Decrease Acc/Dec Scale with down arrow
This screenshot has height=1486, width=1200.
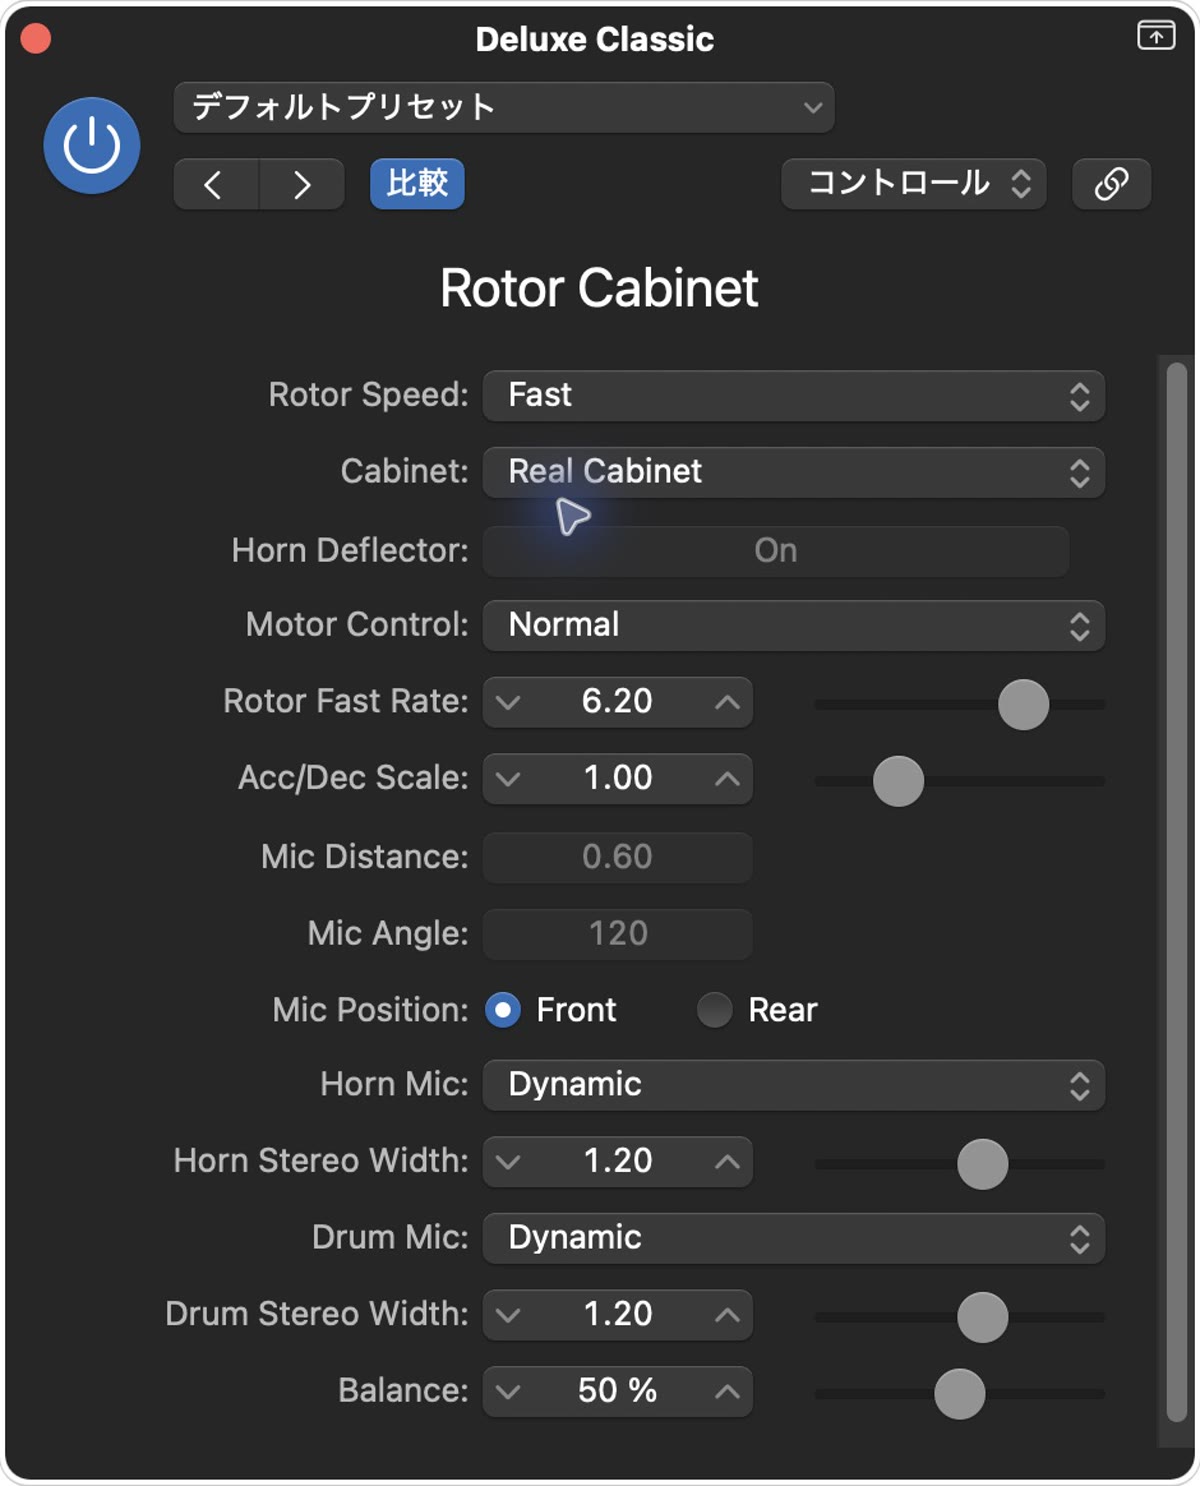point(509,779)
